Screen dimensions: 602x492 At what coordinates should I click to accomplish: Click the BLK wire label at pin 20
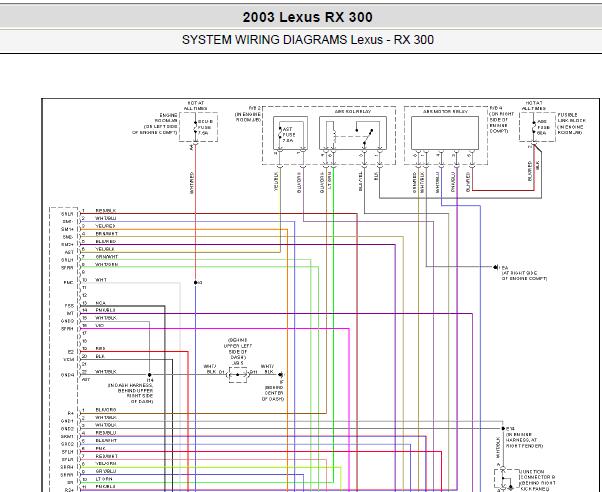(100, 356)
